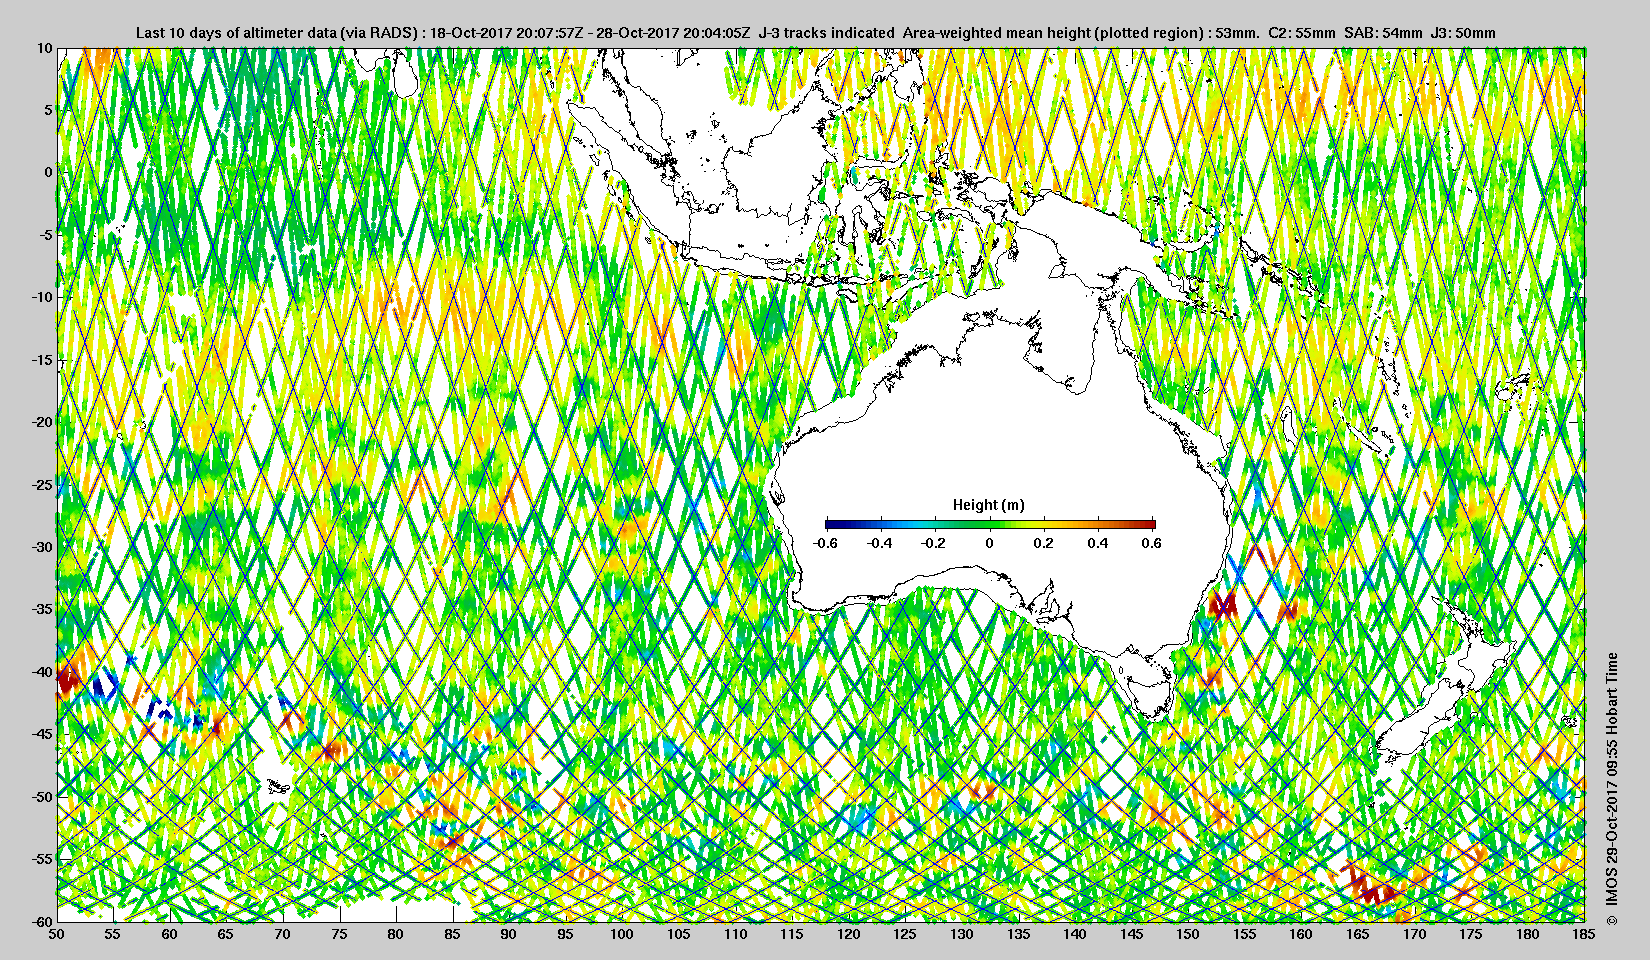1650x960 pixels.
Task: Click latitude label '-50' on y-axis
Action: pos(41,796)
